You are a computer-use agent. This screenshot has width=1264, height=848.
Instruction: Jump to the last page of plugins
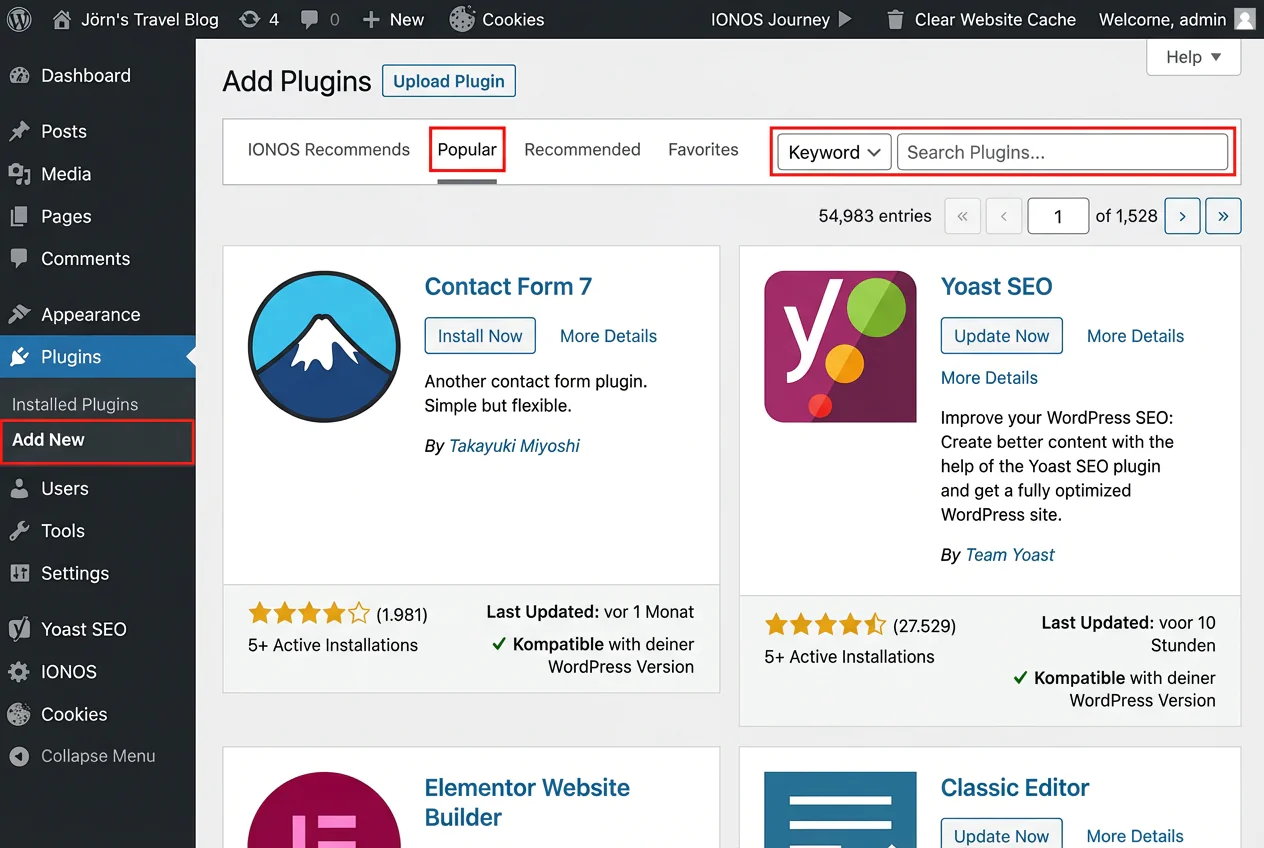pyautogui.click(x=1223, y=216)
